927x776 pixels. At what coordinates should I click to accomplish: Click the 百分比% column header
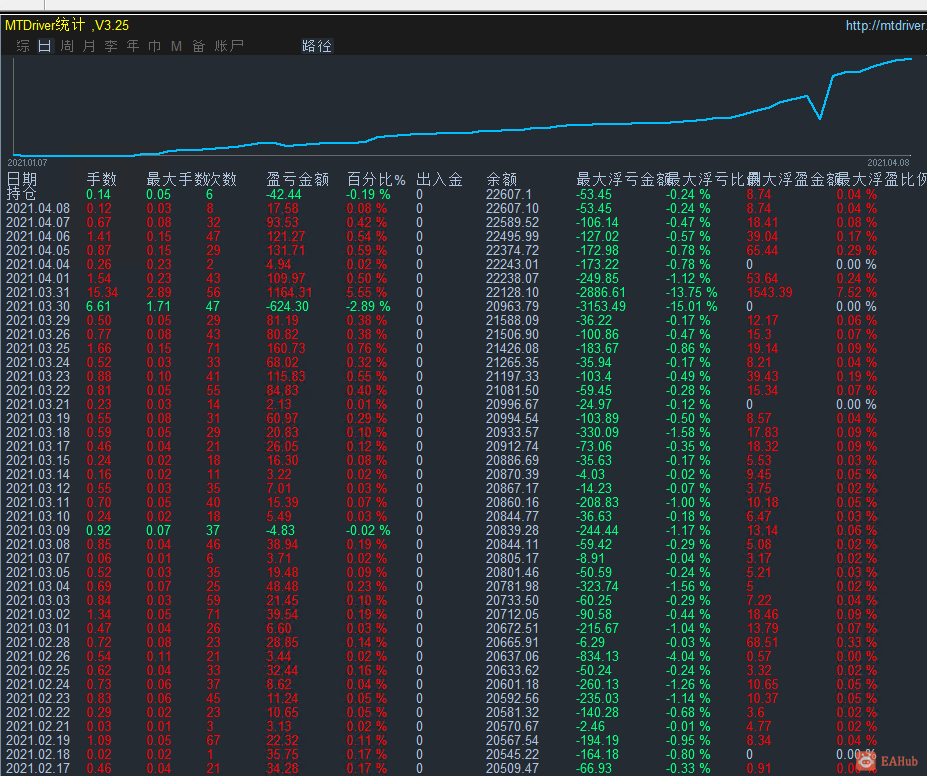click(x=376, y=179)
